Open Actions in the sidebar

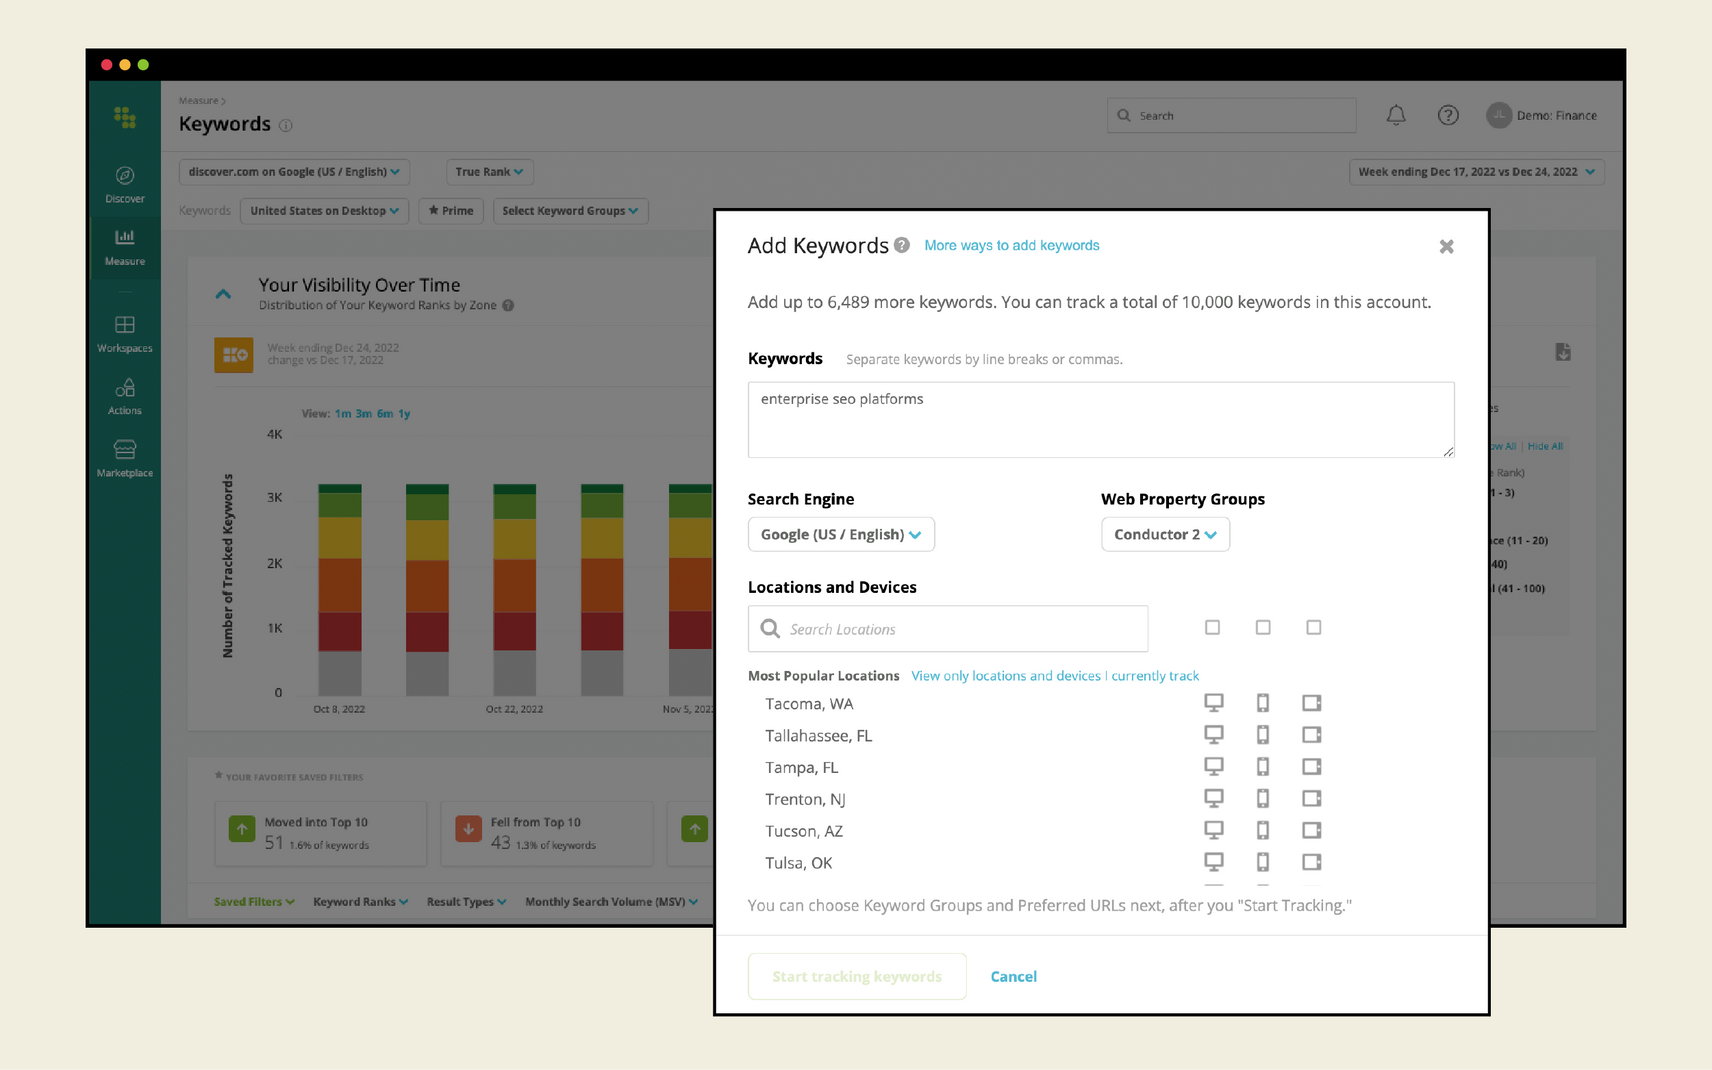tap(125, 397)
